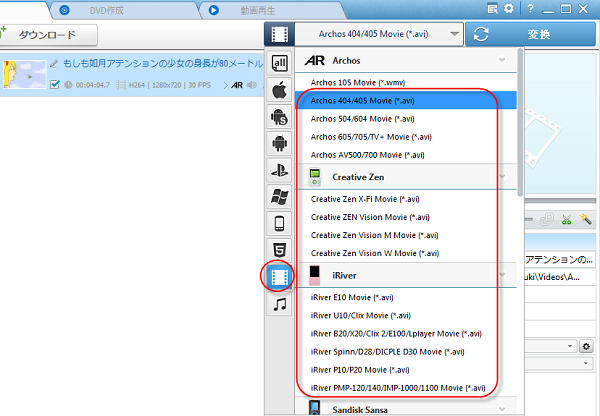Switch to the 動画再生 tab
Viewport: 600px width, 416px height.
point(257,10)
